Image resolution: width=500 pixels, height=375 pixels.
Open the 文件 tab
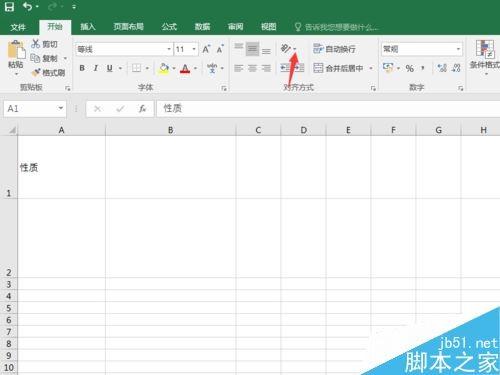(18, 27)
